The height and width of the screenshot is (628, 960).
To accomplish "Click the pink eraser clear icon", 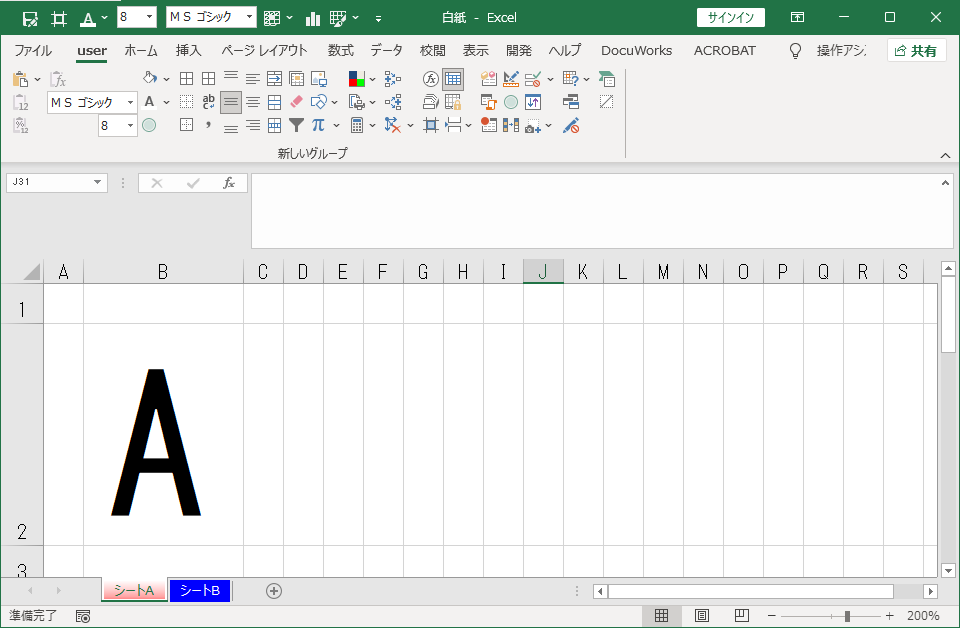I will [296, 102].
